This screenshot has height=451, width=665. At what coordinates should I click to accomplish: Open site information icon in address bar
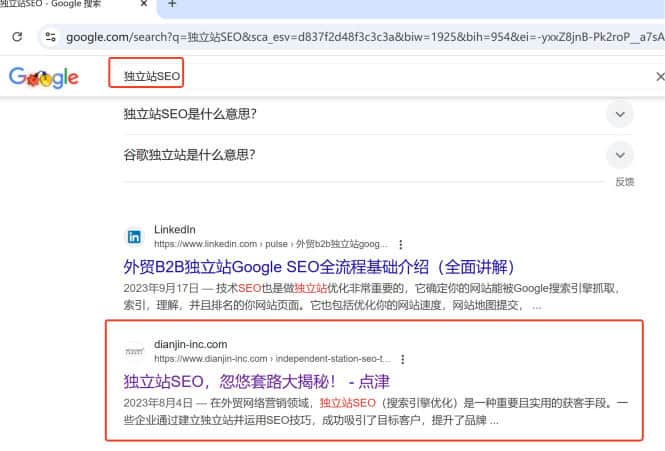click(50, 37)
